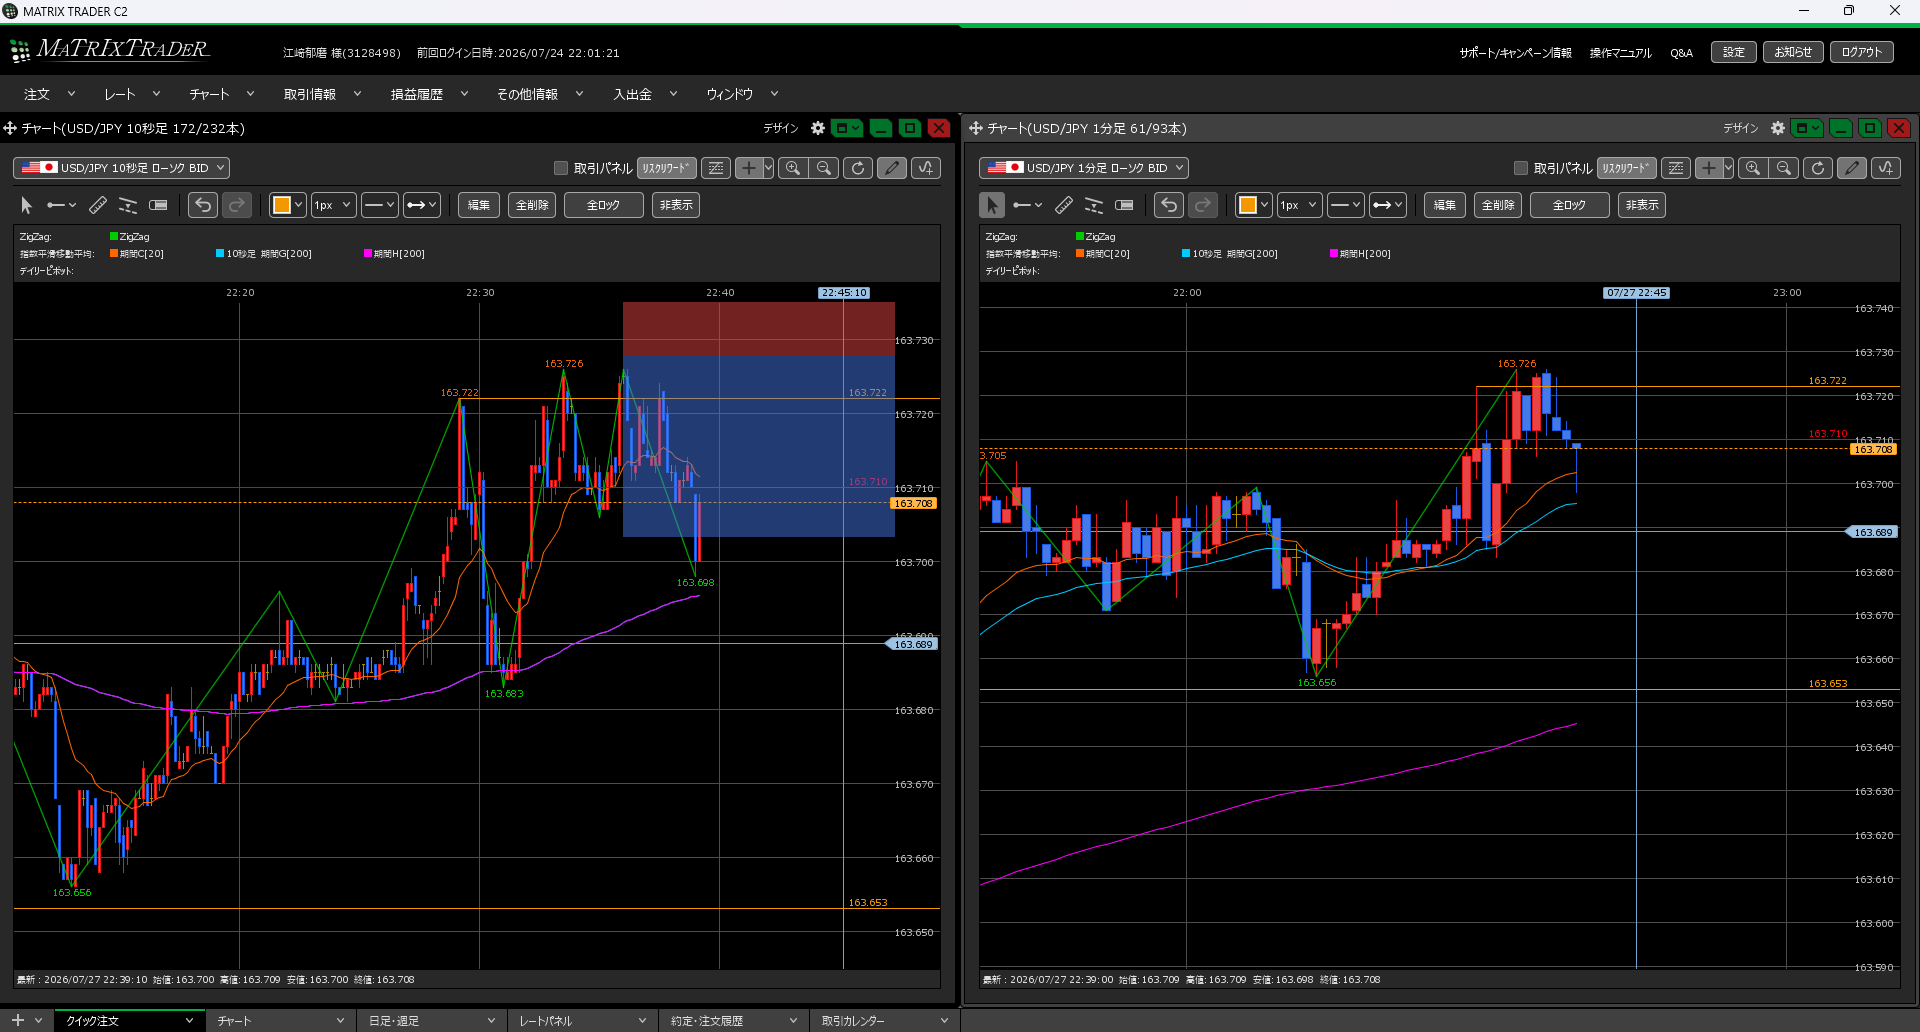Expand crosshair add dropdown in 1分足 chart

pos(1728,168)
